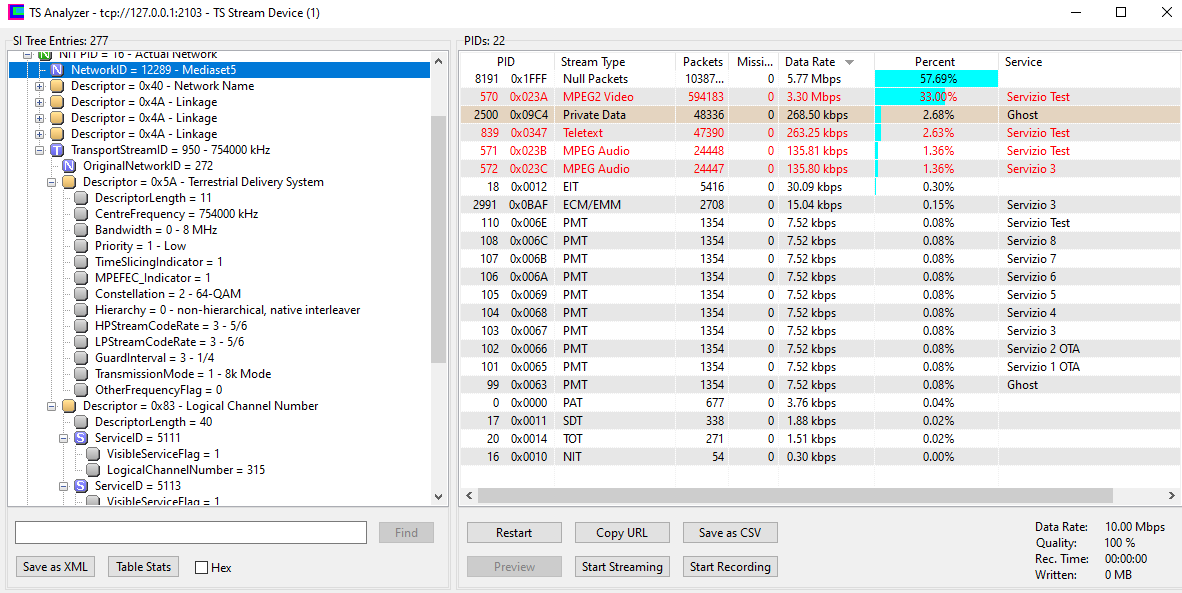Click the Terrestrial Delivery System folder icon
This screenshot has height=593, width=1182.
69,182
